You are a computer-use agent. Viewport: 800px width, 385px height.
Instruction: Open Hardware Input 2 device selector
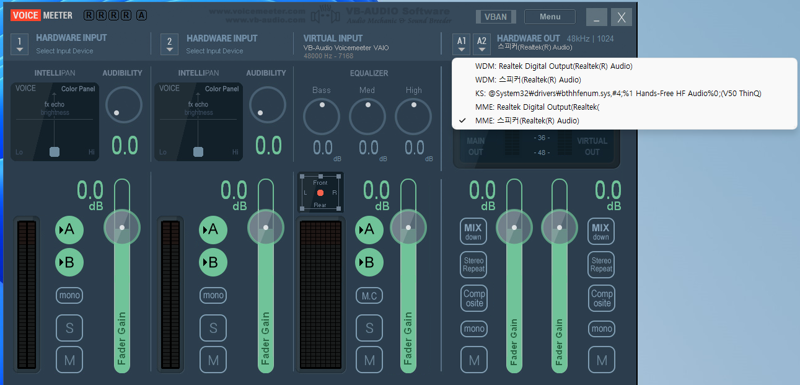[169, 44]
